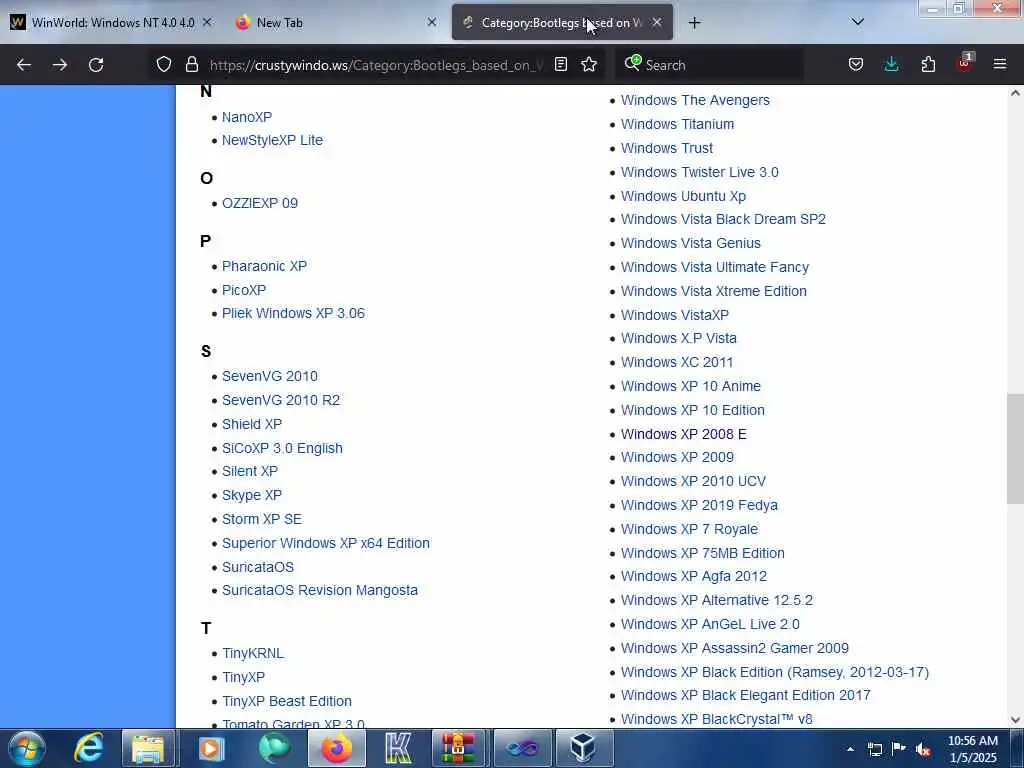The width and height of the screenshot is (1024, 768).
Task: Open the Action Center flag icon
Action: click(x=899, y=748)
